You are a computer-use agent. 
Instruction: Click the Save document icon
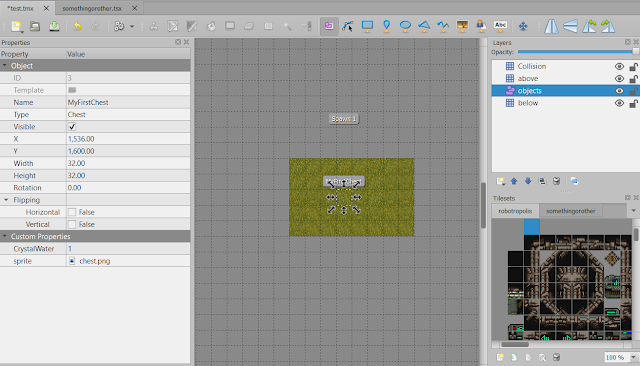coord(54,27)
